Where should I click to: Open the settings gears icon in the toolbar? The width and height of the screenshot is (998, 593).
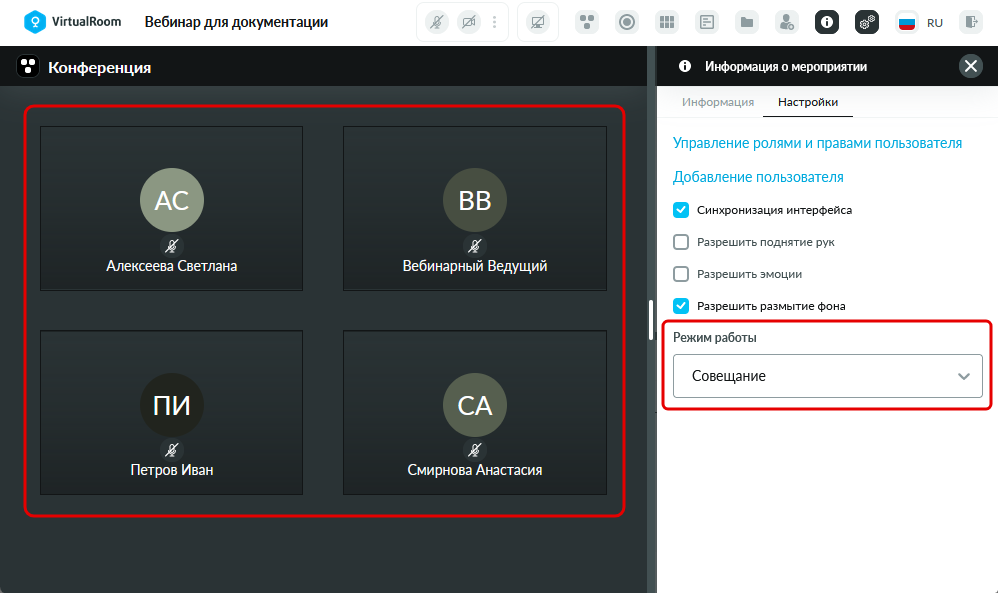click(x=867, y=23)
